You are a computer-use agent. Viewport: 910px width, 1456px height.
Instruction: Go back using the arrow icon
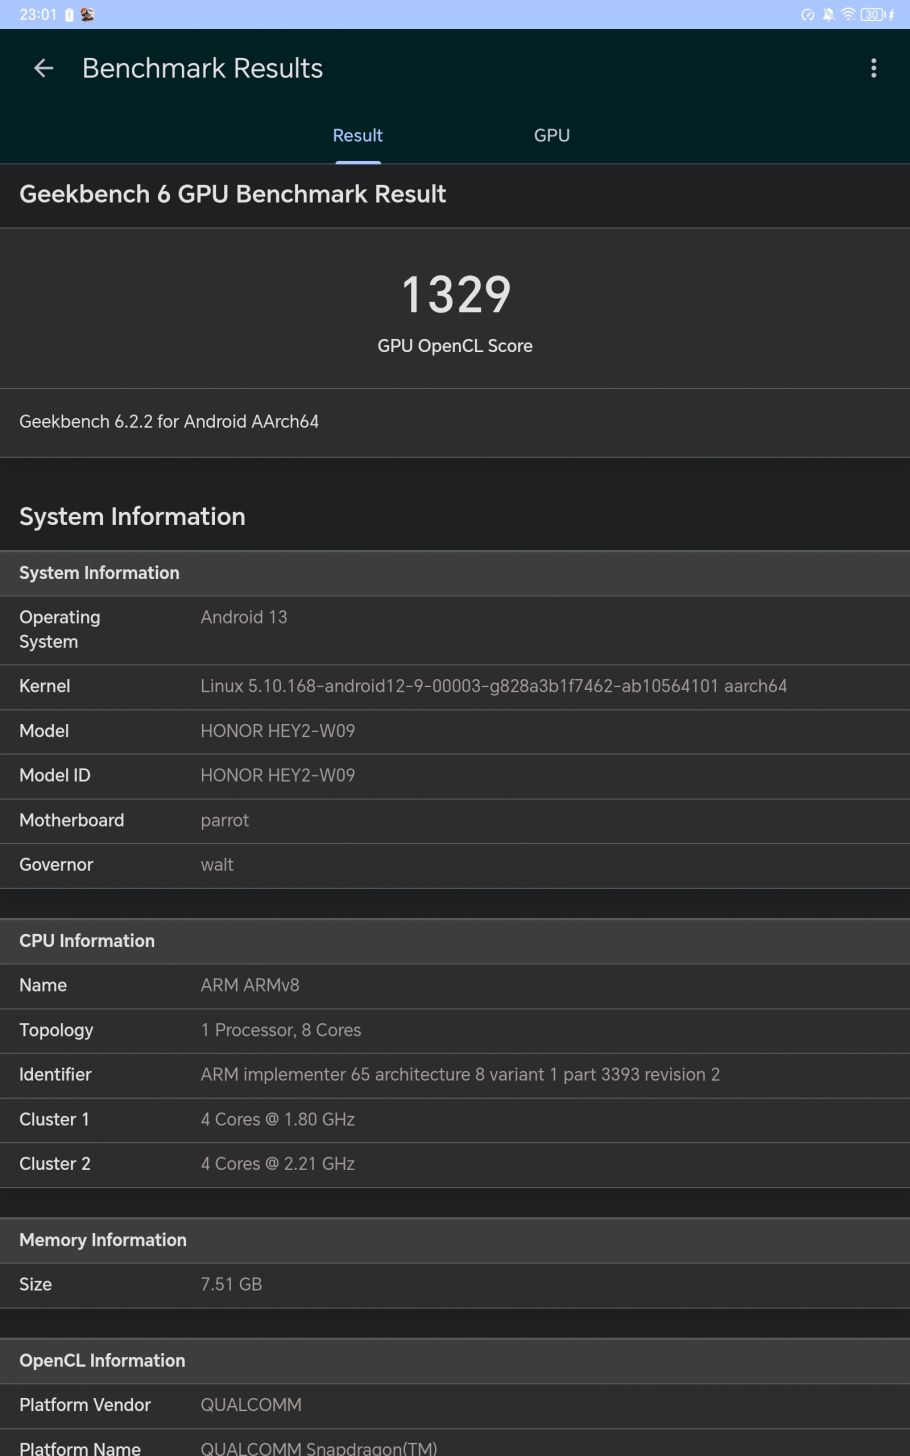pyautogui.click(x=43, y=68)
